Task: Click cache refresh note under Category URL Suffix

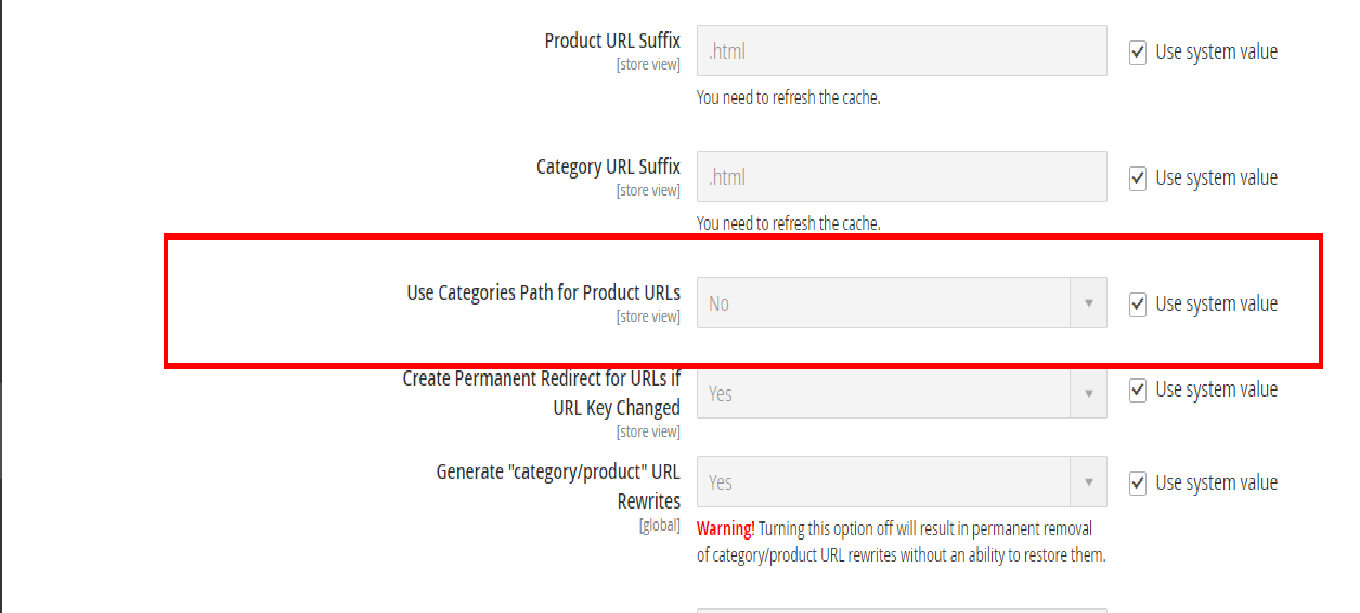Action: tap(788, 223)
